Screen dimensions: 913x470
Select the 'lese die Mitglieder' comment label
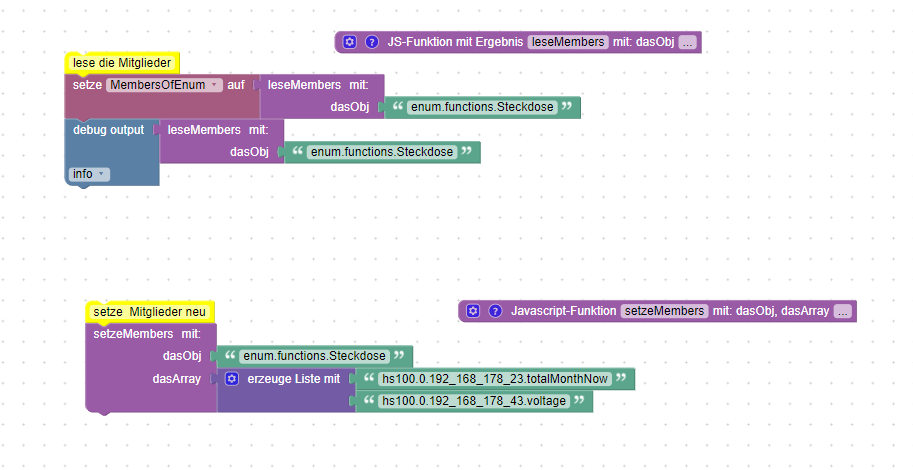click(122, 63)
